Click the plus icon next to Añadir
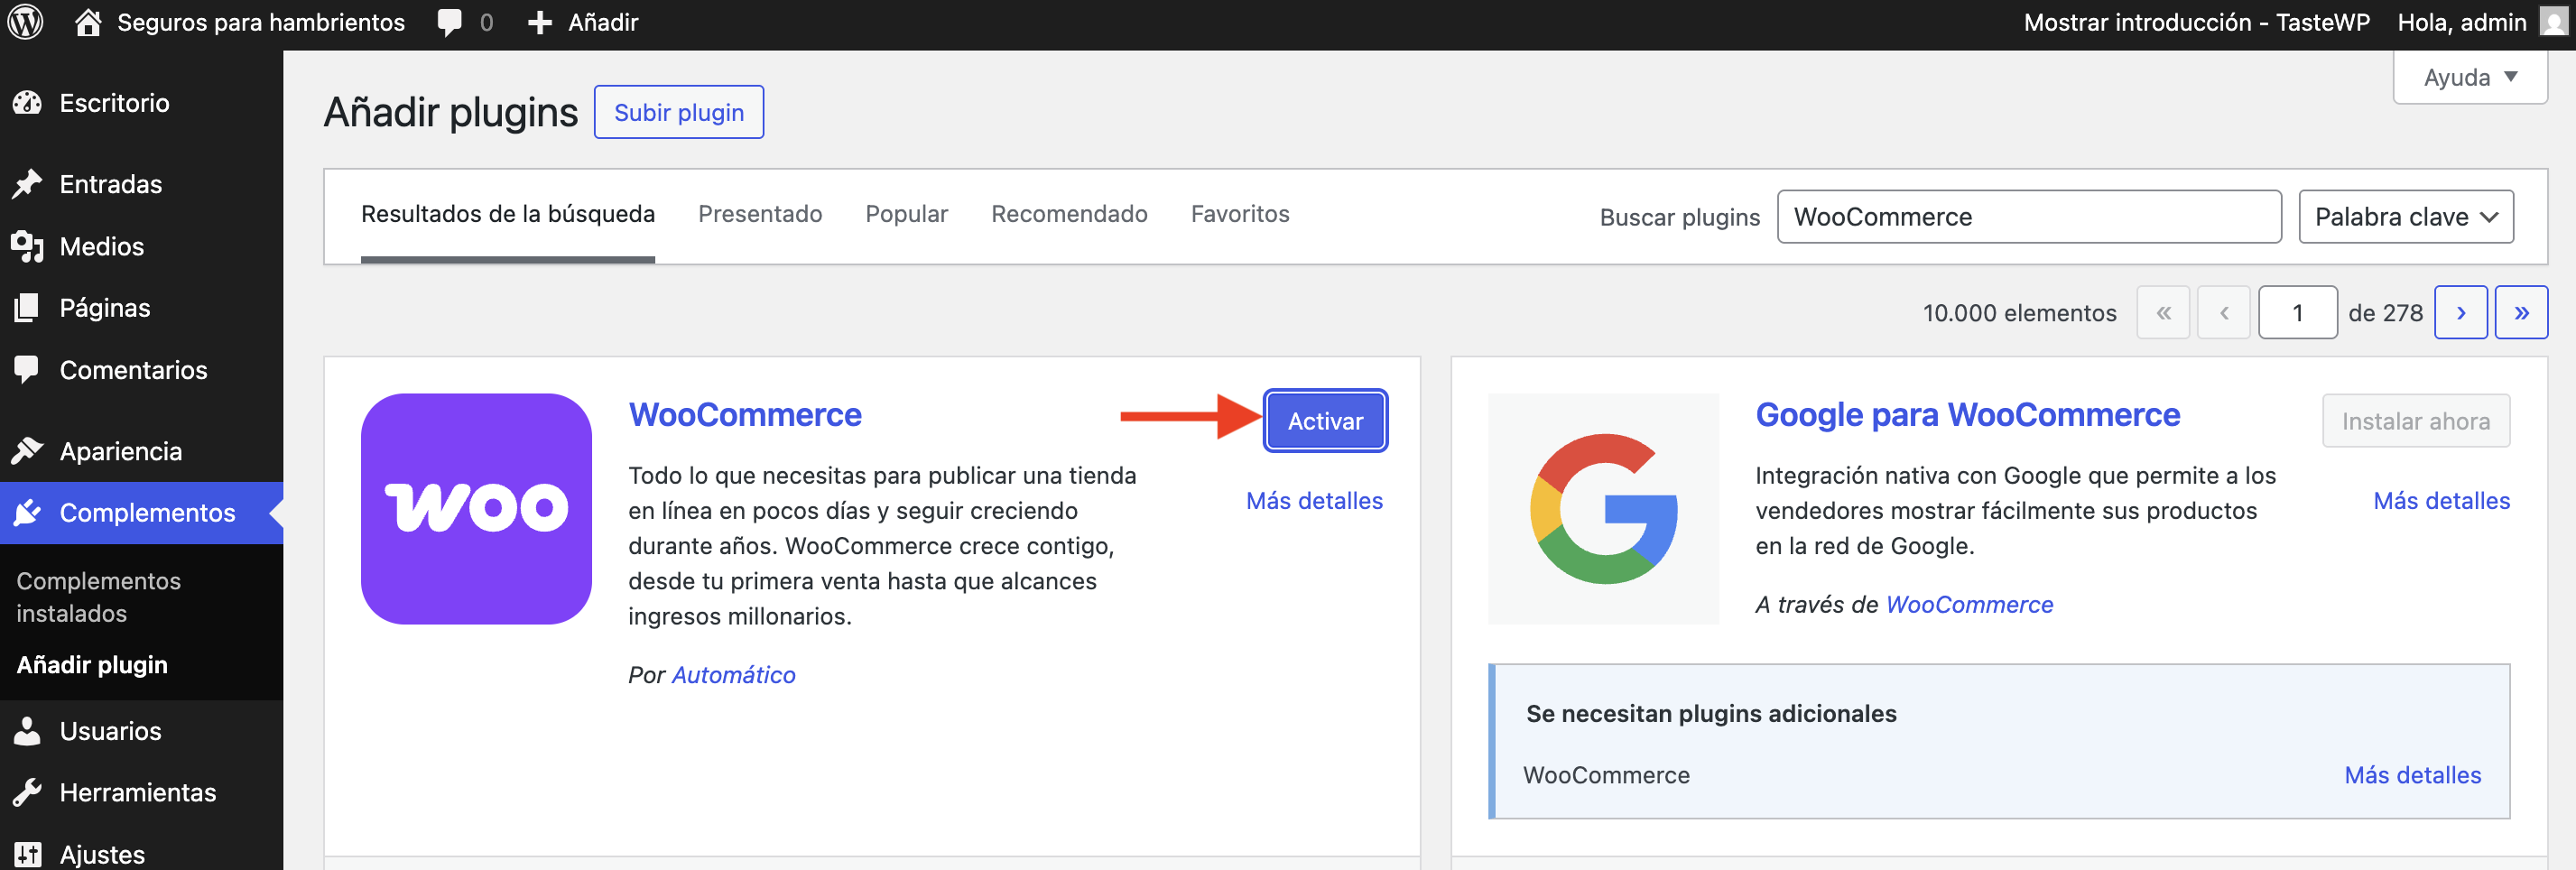 pyautogui.click(x=539, y=22)
